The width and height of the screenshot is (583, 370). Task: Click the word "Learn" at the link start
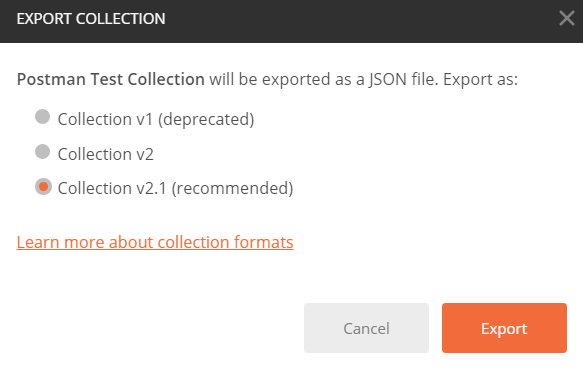38,242
